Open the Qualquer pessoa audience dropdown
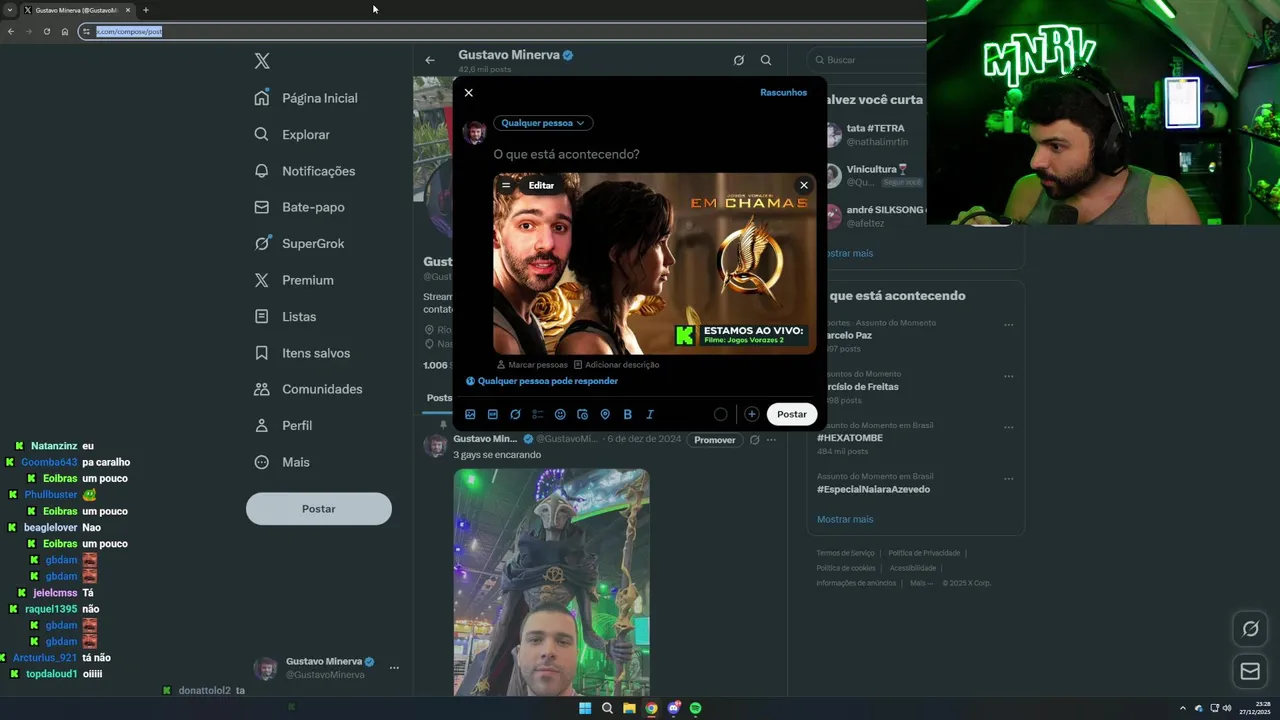 [x=543, y=123]
